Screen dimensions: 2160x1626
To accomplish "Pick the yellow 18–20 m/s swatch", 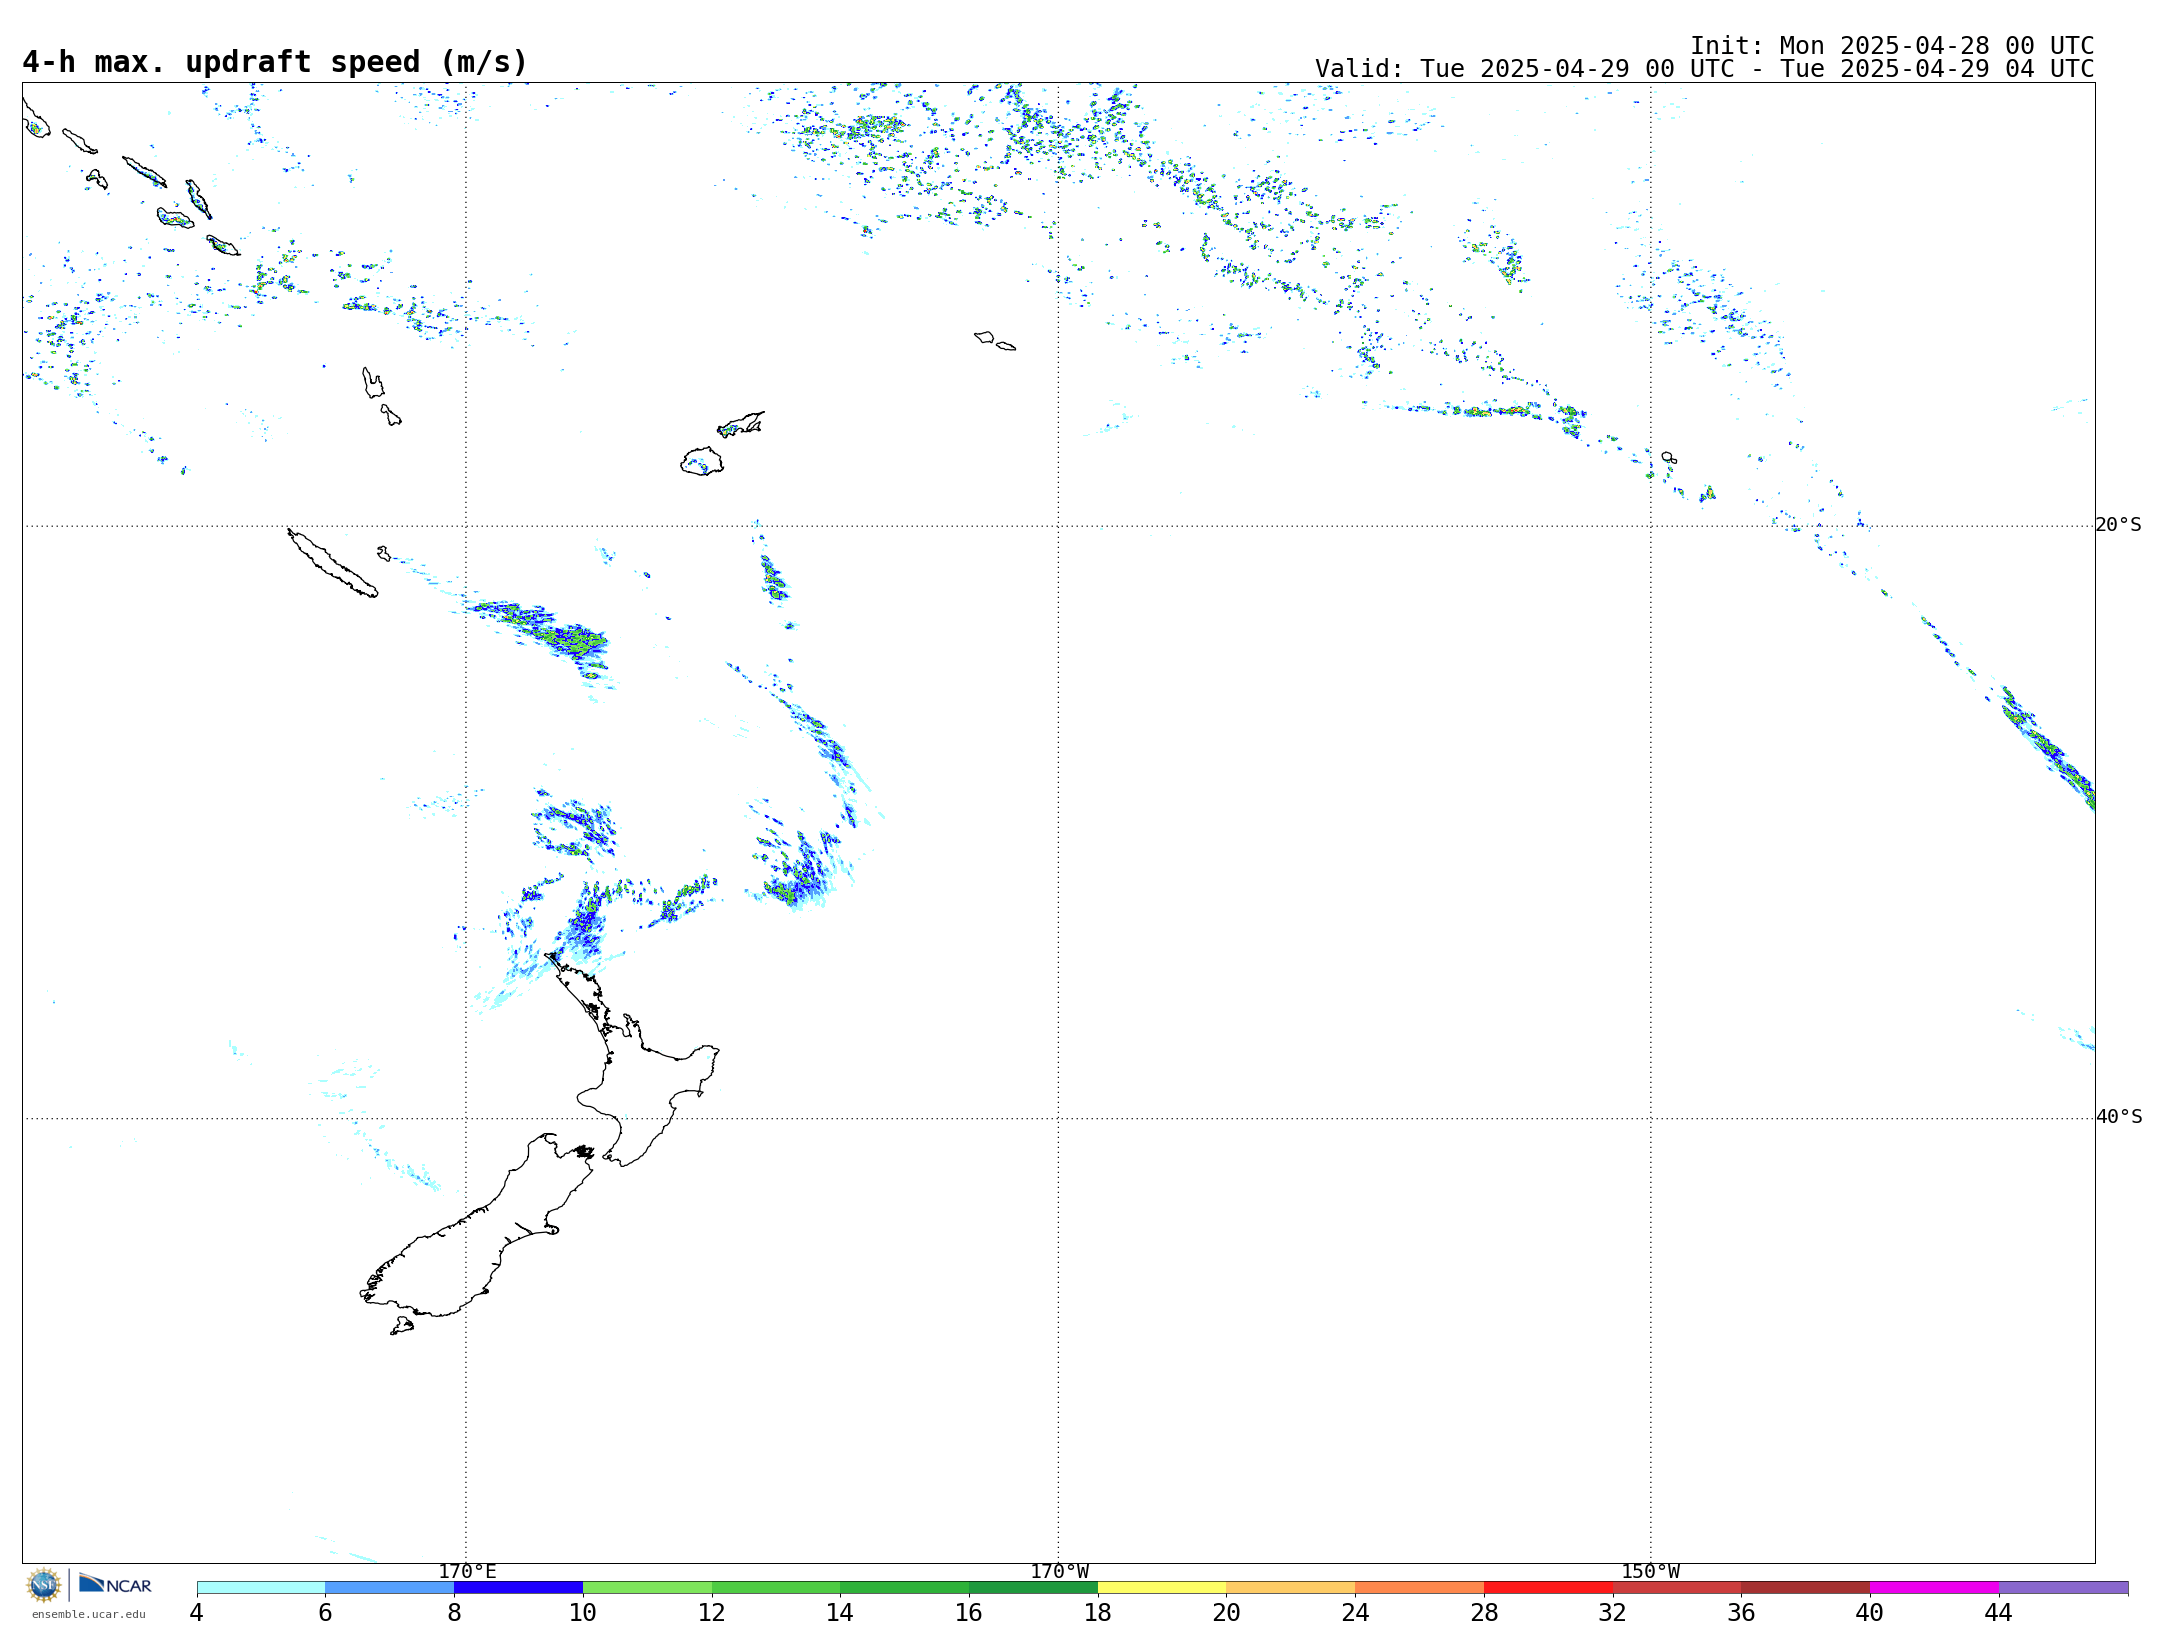I will pyautogui.click(x=1162, y=1588).
